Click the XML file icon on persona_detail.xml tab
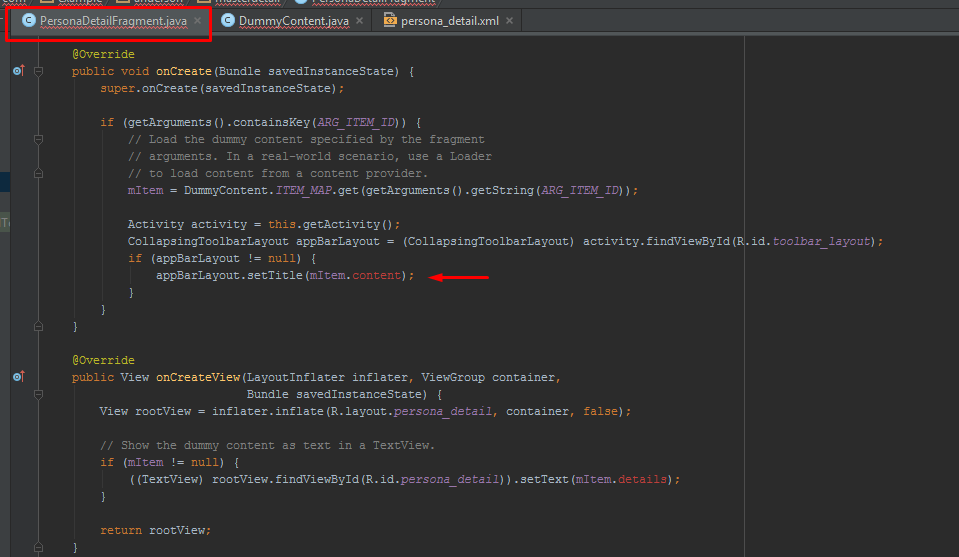Image resolution: width=959 pixels, height=557 pixels. (x=389, y=21)
